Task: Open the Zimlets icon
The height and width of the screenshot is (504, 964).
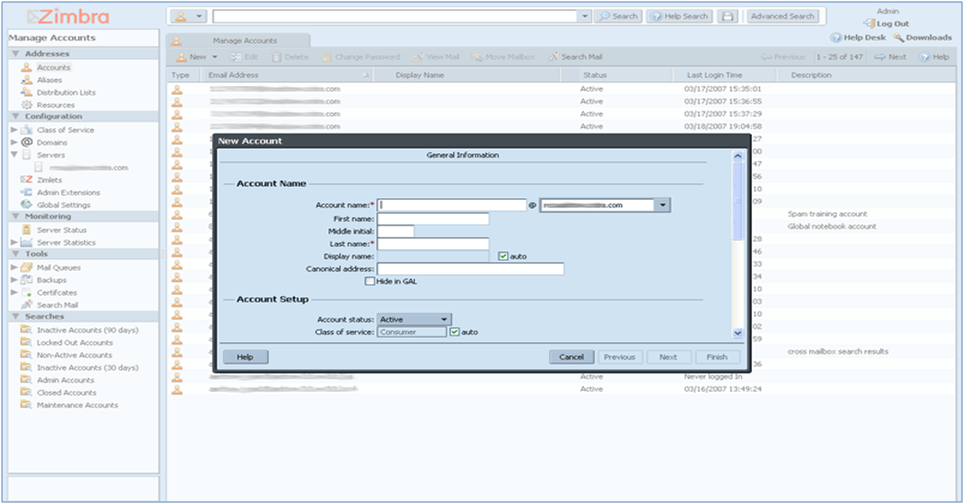Action: [x=26, y=180]
